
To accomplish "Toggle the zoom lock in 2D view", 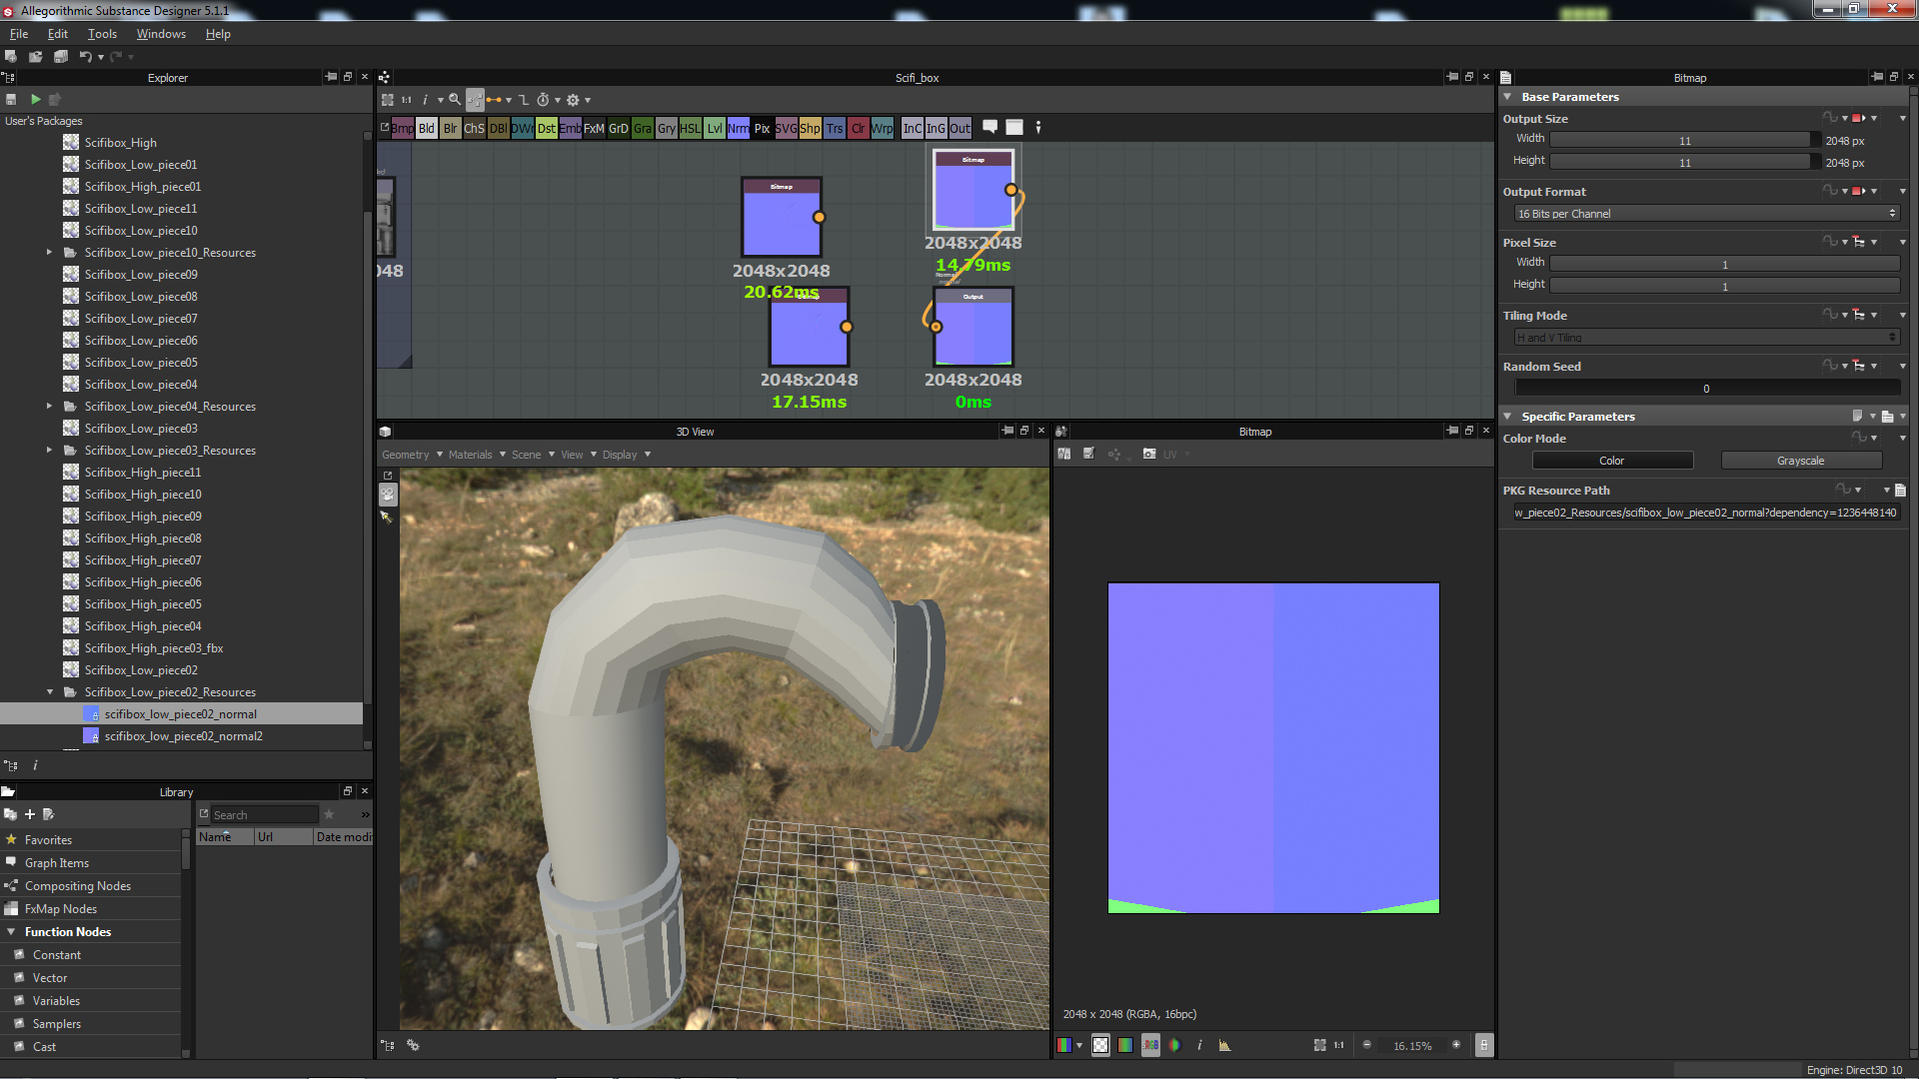I will [x=1484, y=1045].
